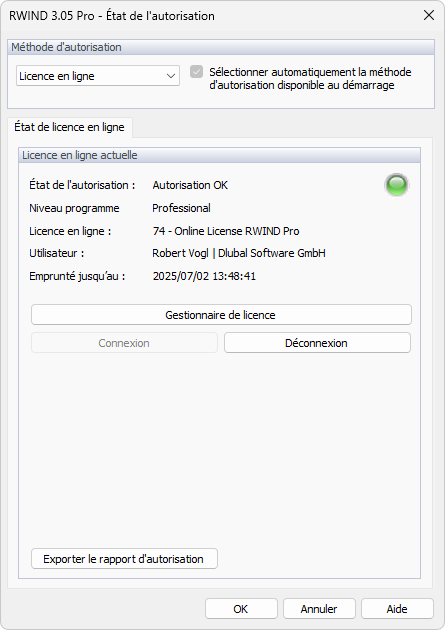Click the Connexion button
The width and height of the screenshot is (445, 630).
[124, 343]
